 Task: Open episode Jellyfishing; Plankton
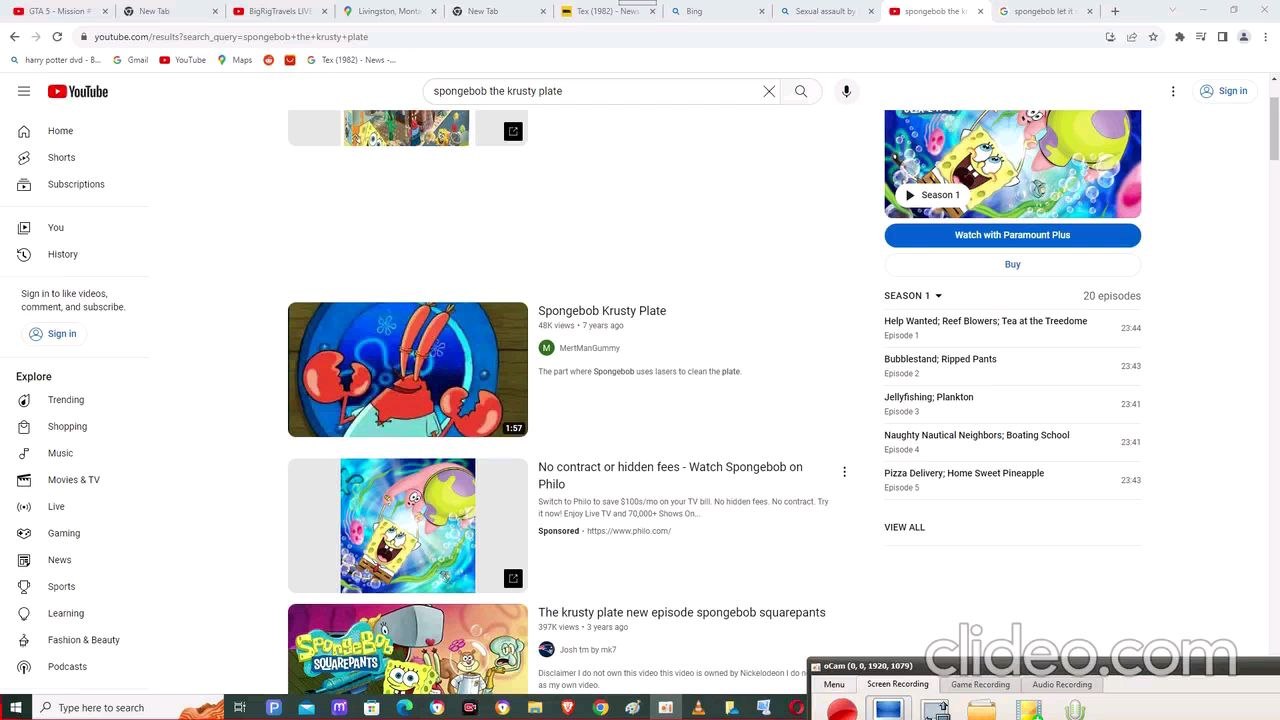1012,404
